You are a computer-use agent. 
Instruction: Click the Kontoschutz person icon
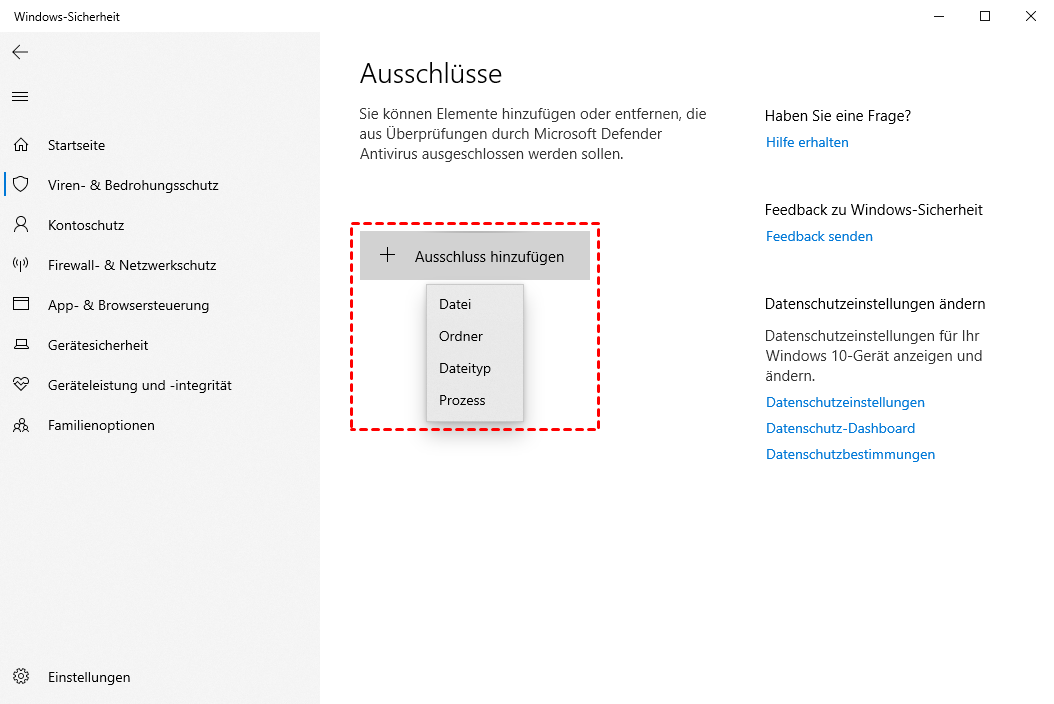[x=21, y=225]
